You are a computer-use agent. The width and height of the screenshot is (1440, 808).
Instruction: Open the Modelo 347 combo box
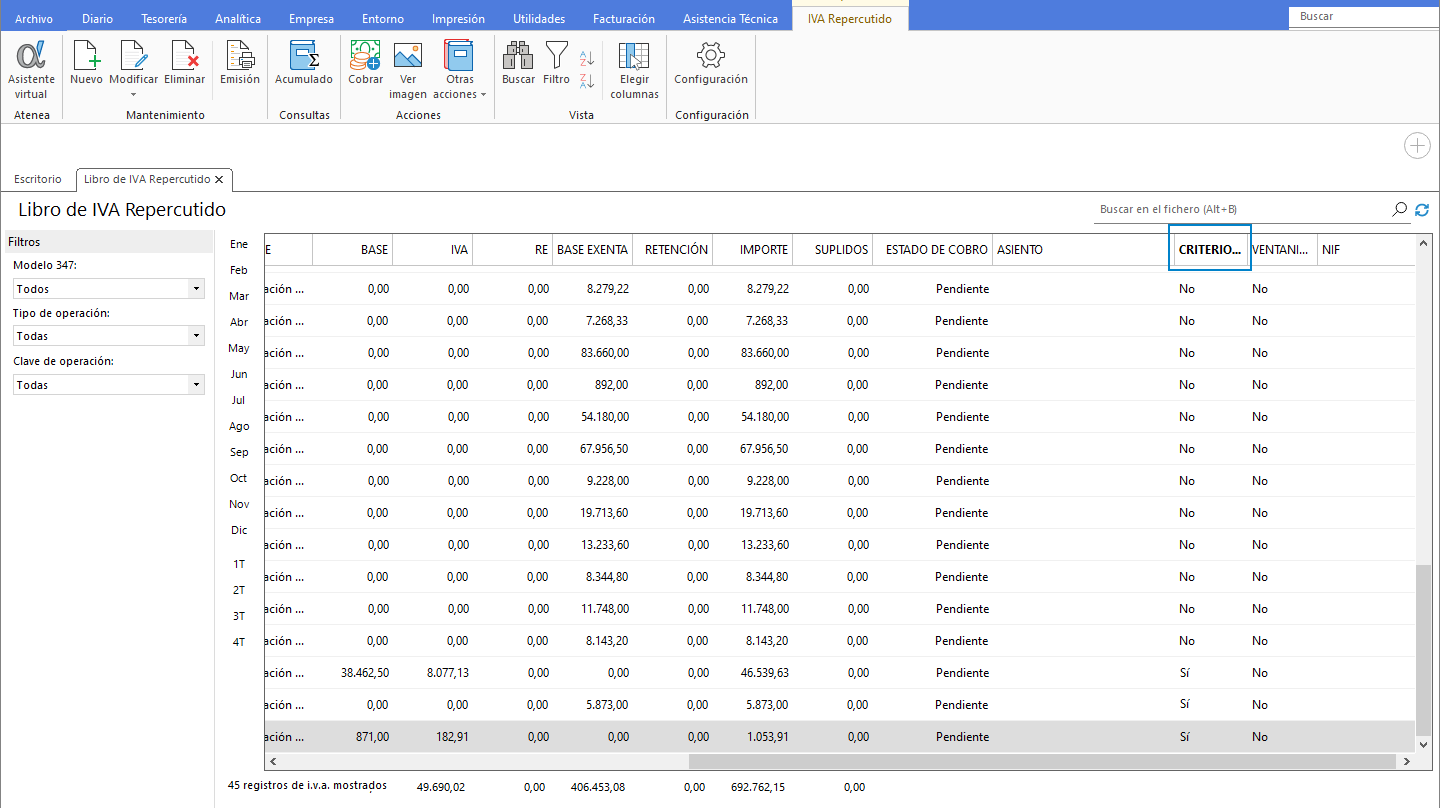pos(109,289)
